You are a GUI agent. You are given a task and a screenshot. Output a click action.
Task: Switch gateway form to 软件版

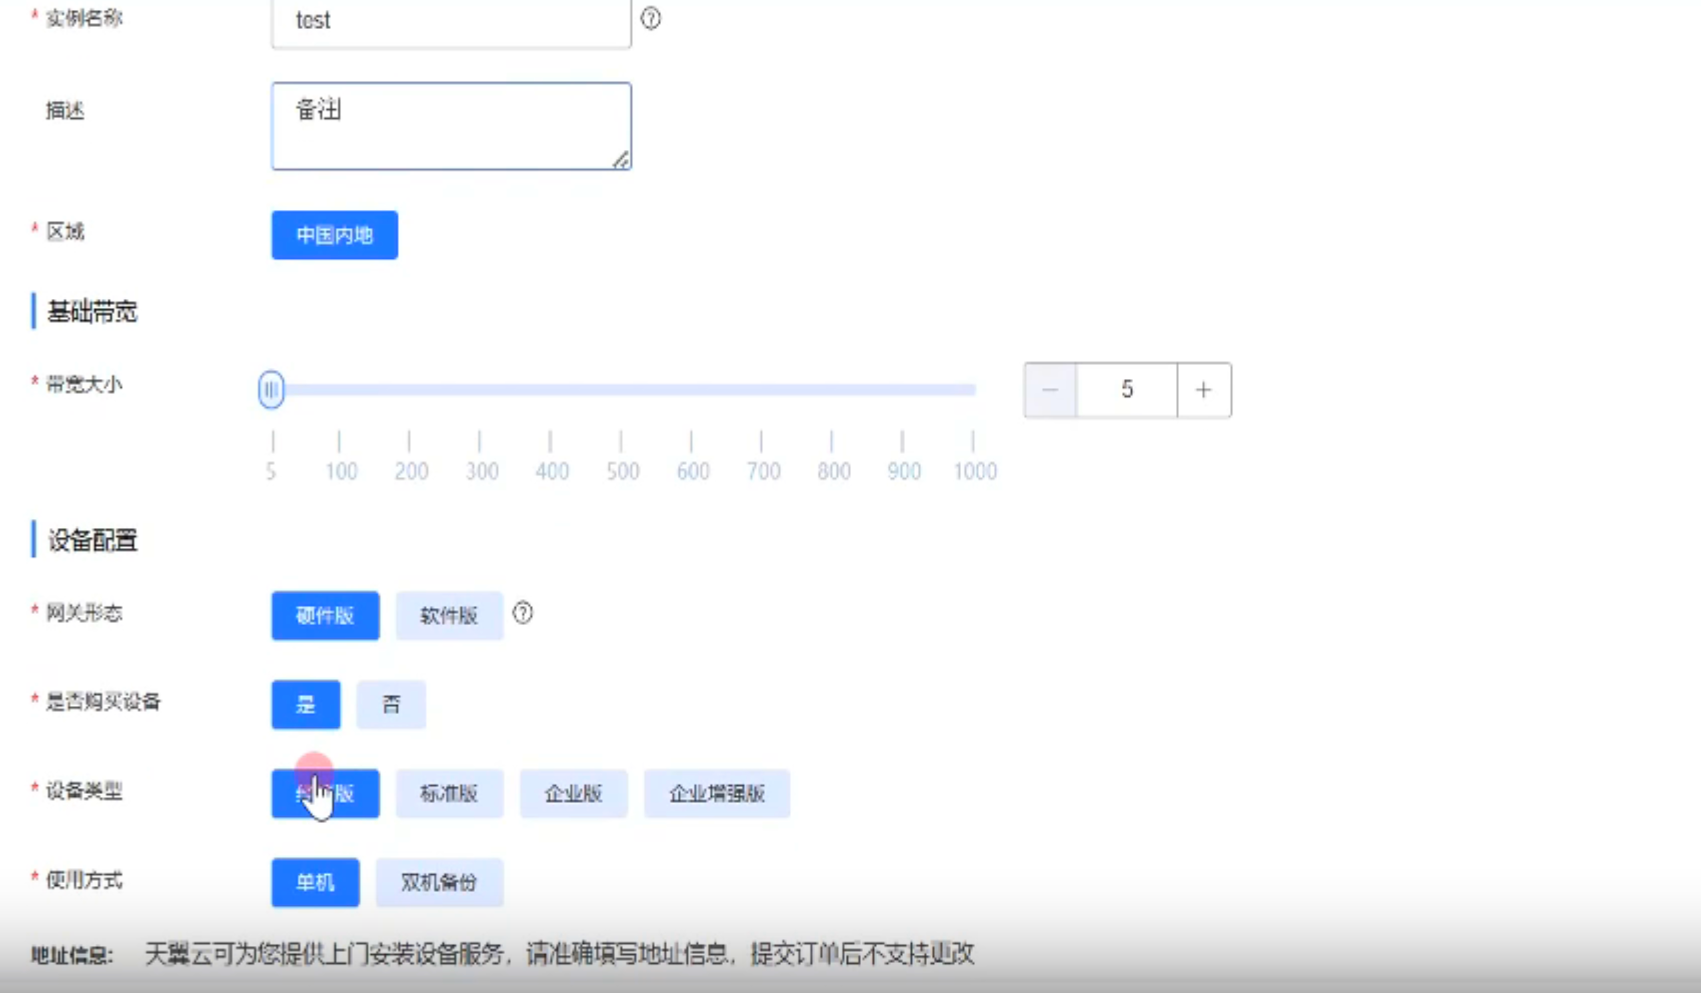[449, 616]
